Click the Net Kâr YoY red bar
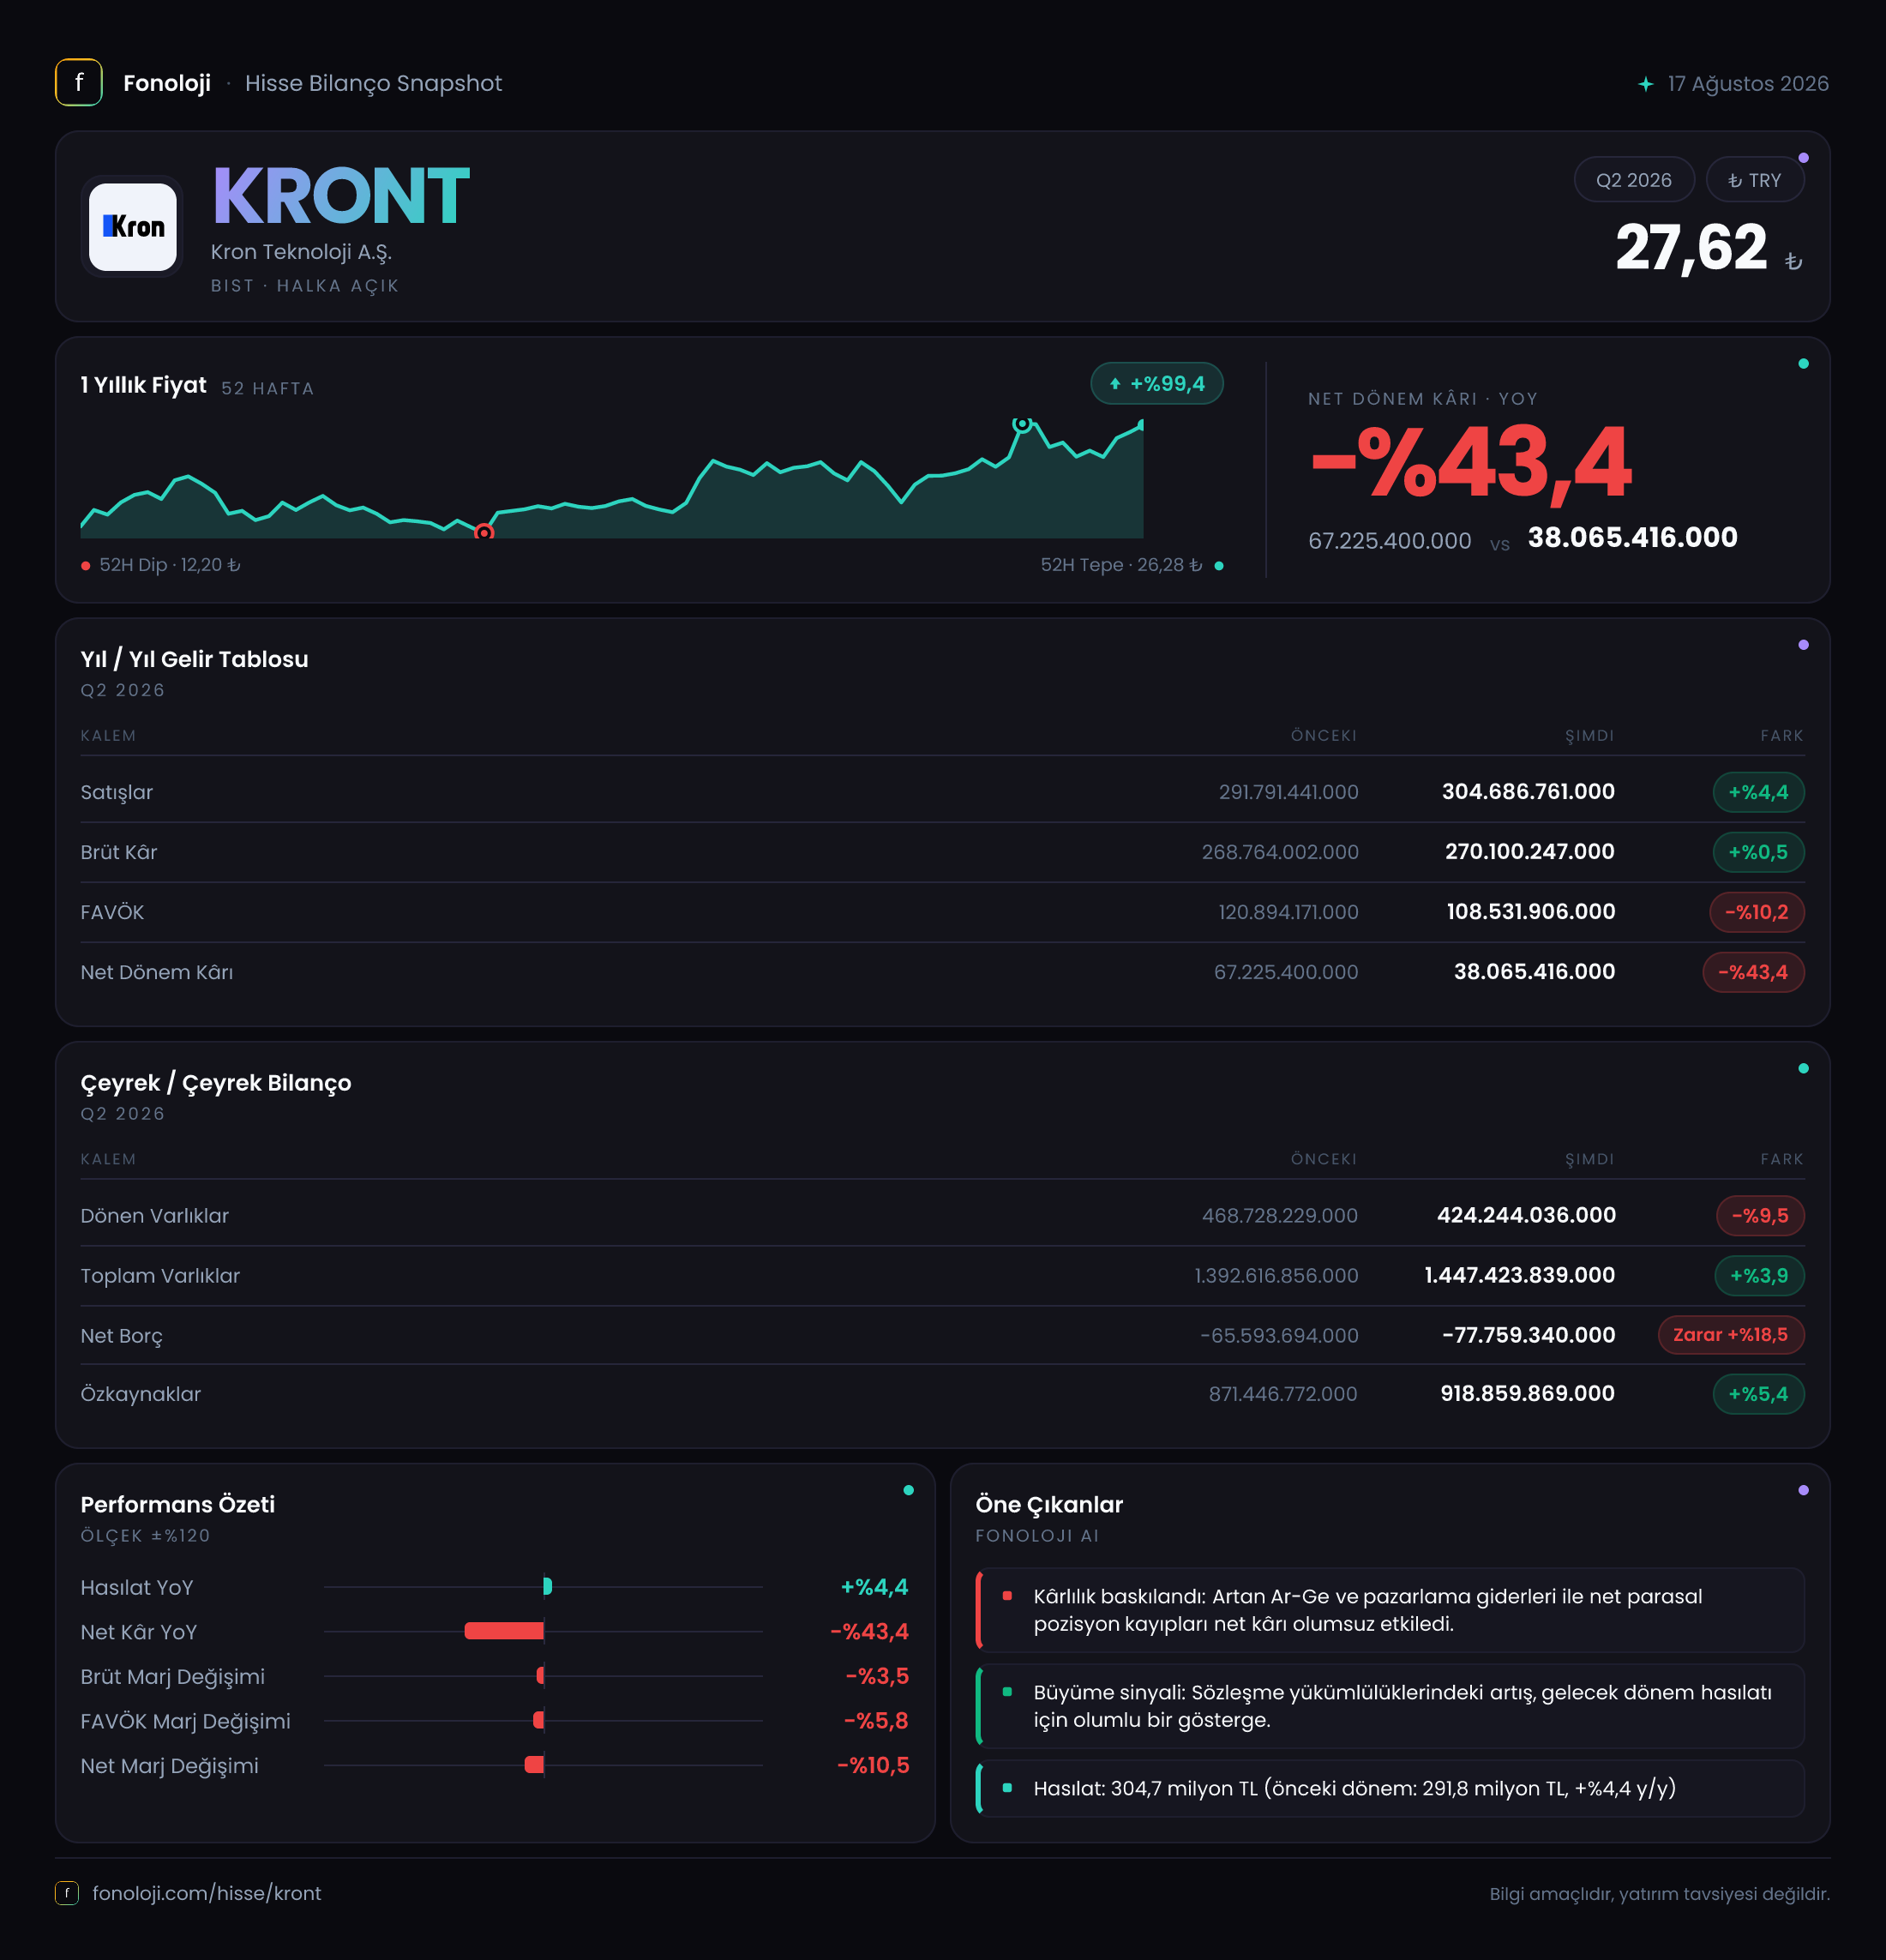1886x1960 pixels. coord(504,1631)
